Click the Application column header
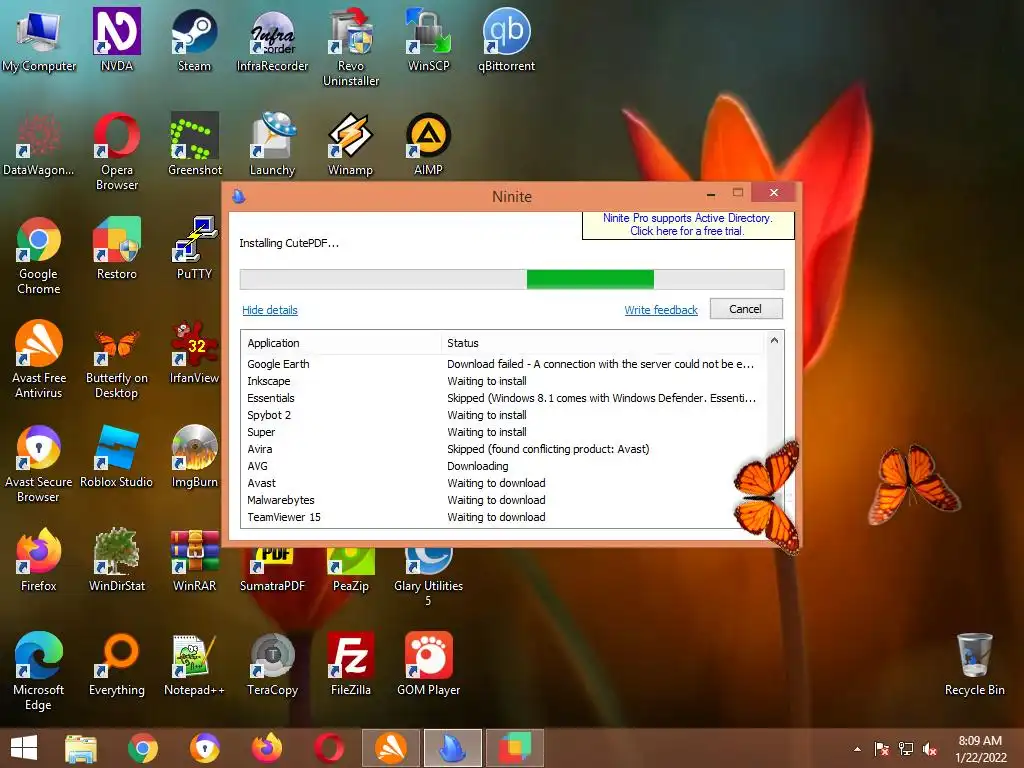 341,343
